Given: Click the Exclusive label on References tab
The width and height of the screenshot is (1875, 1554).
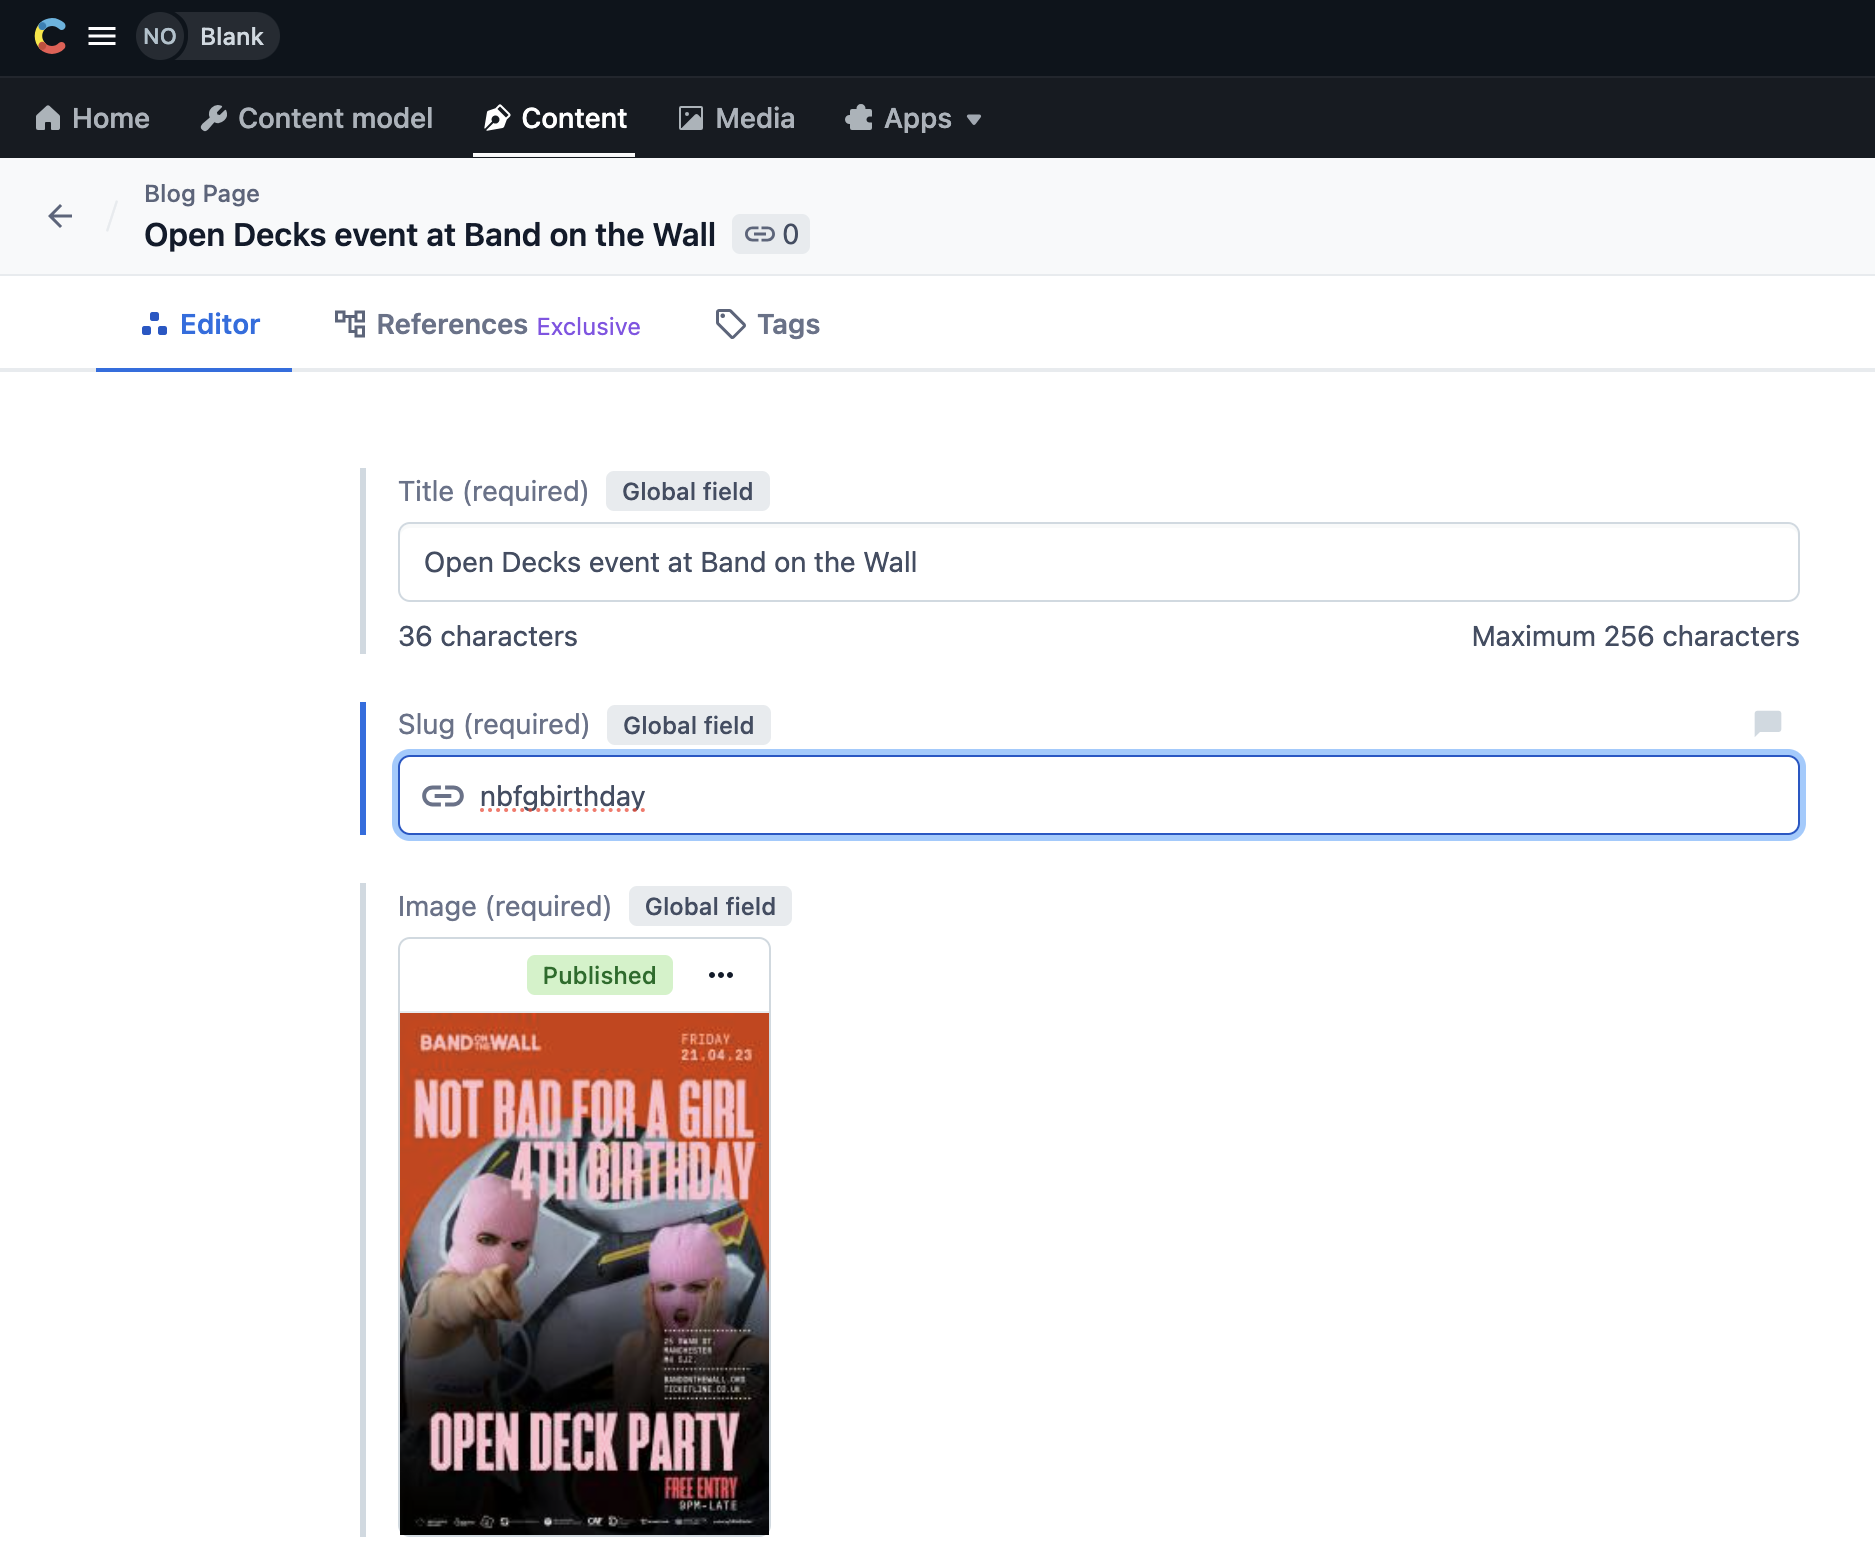Looking at the screenshot, I should (x=589, y=326).
